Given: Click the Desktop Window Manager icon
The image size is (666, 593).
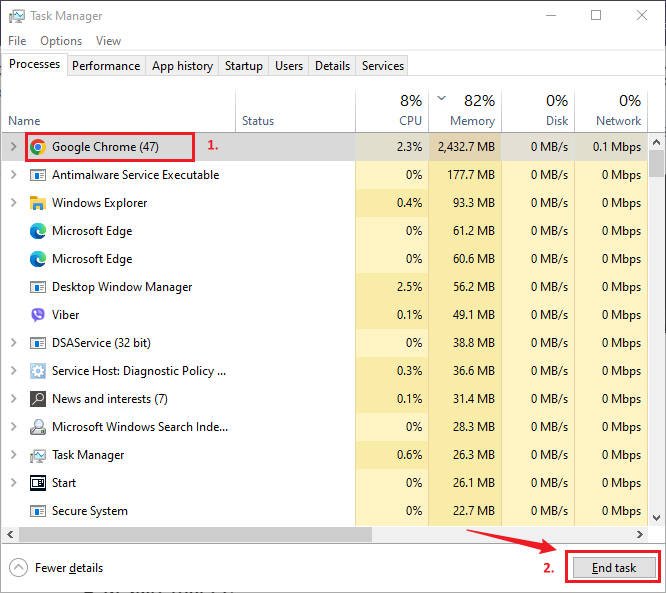Looking at the screenshot, I should [x=38, y=287].
